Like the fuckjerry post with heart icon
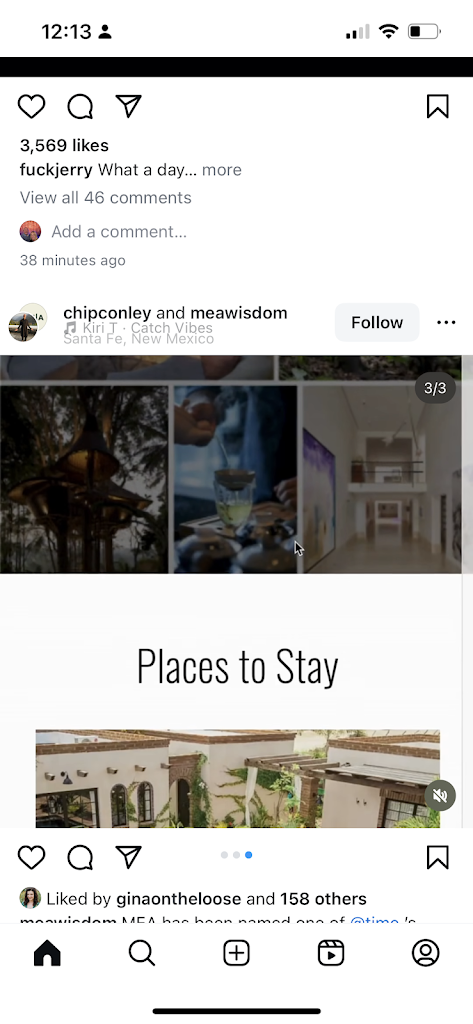 (x=31, y=106)
